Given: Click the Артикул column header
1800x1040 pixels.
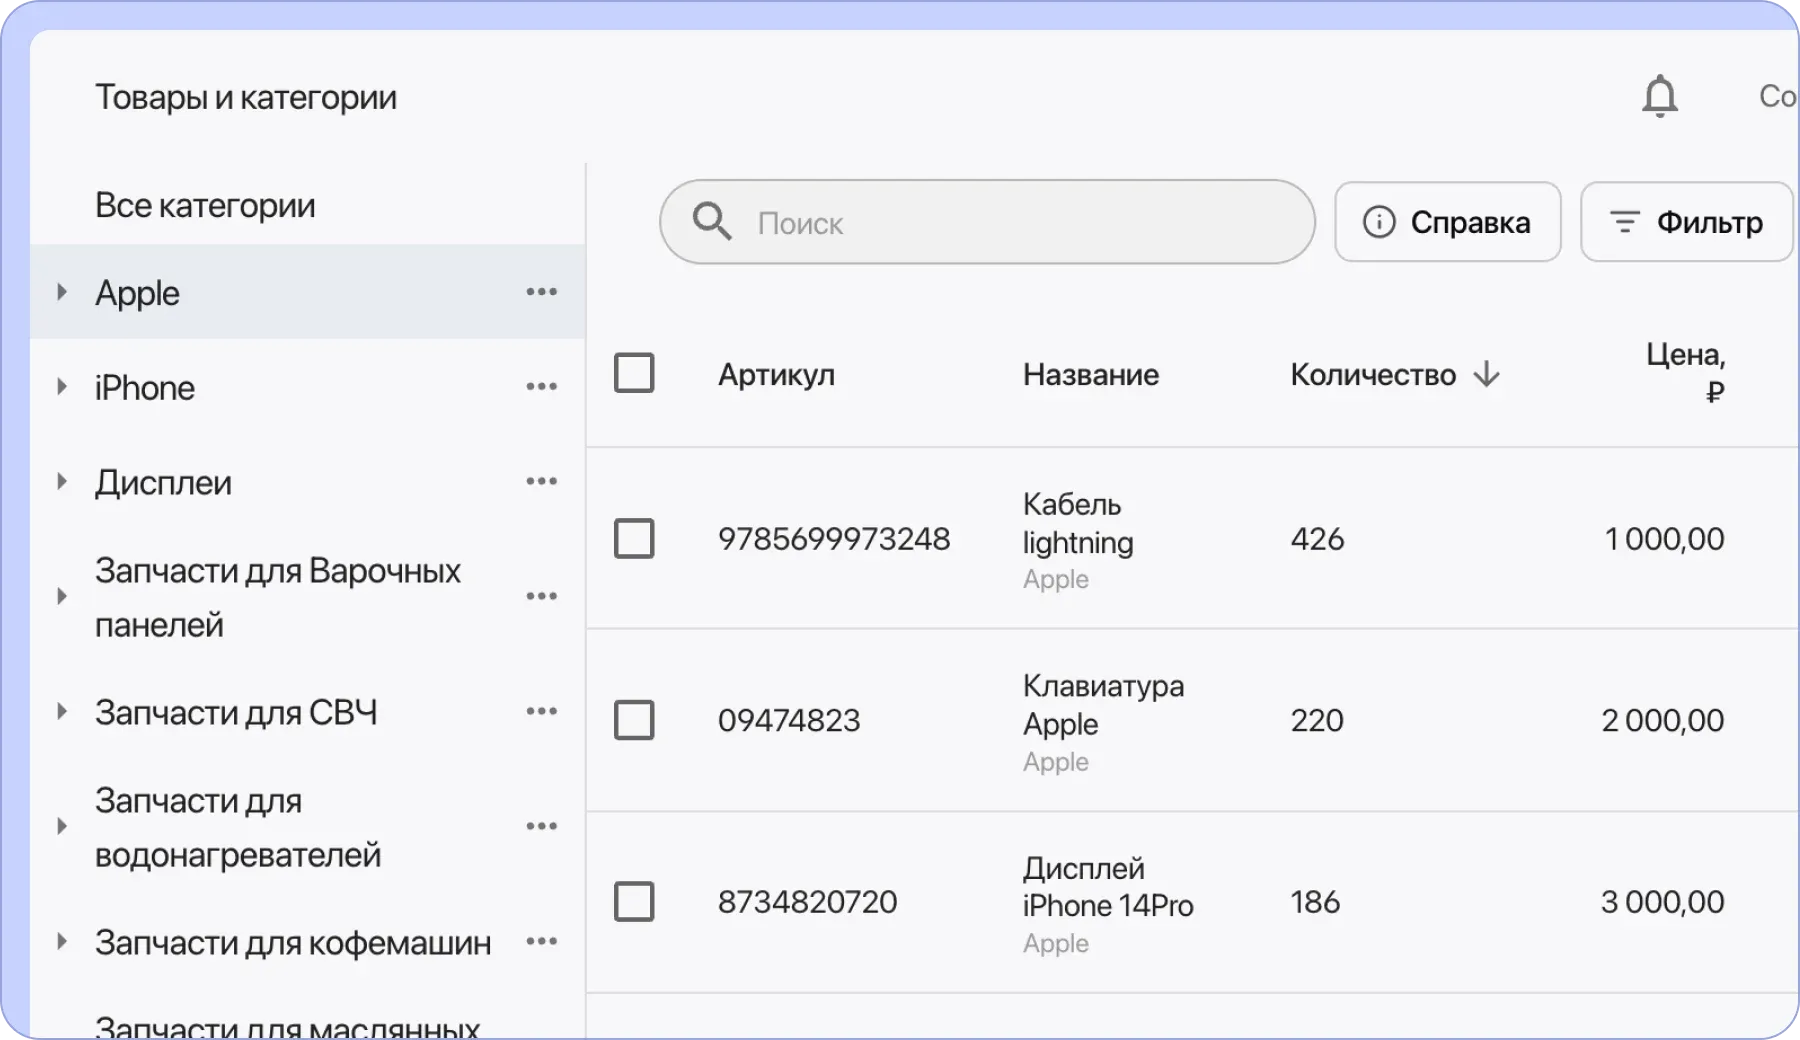Looking at the screenshot, I should (776, 374).
